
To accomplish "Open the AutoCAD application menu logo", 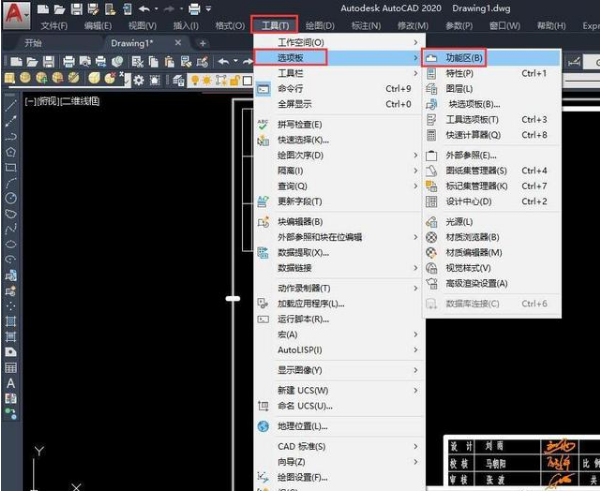I will click(x=14, y=14).
